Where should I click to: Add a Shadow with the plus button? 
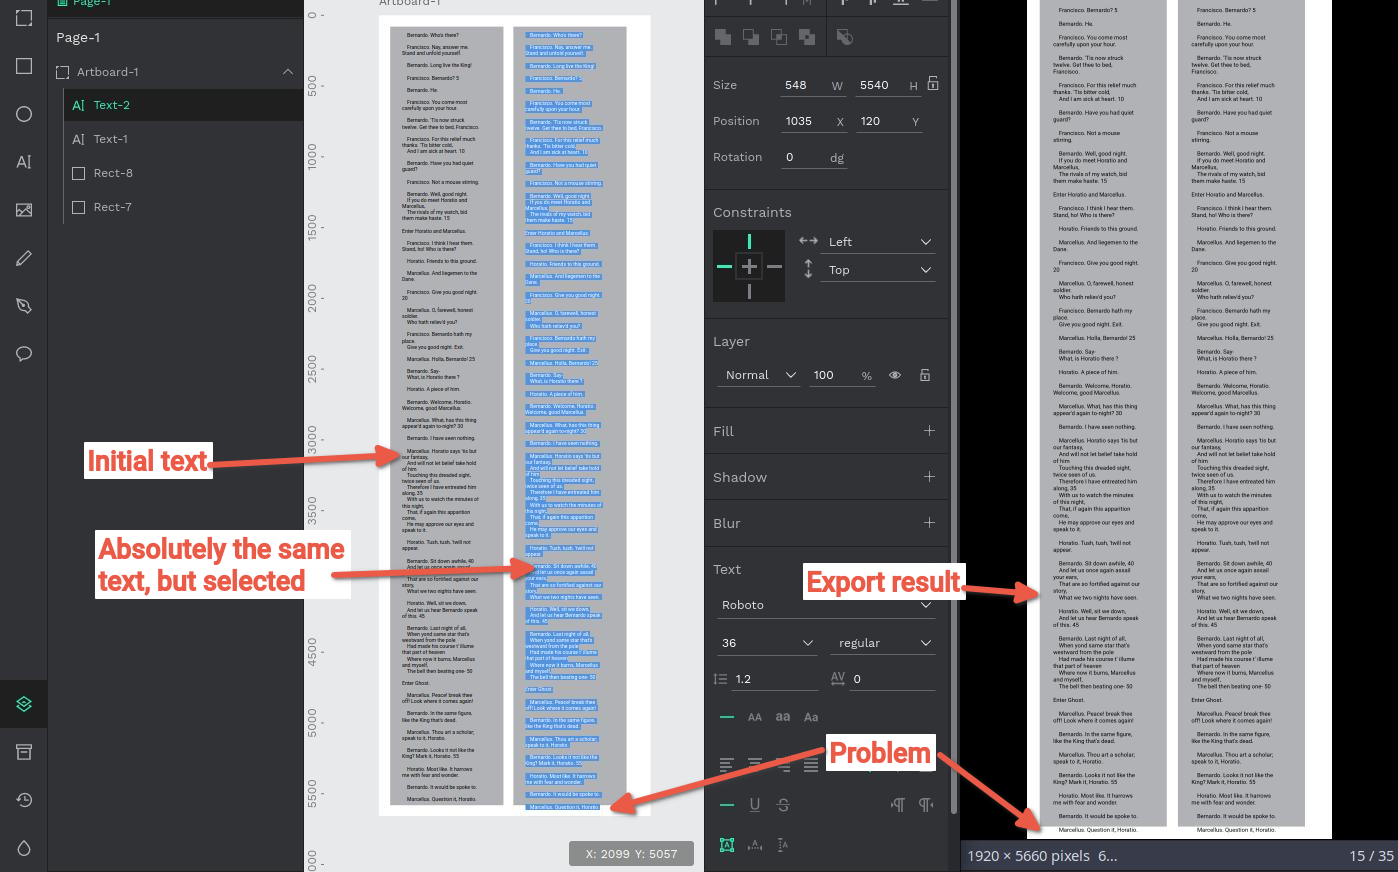point(928,477)
